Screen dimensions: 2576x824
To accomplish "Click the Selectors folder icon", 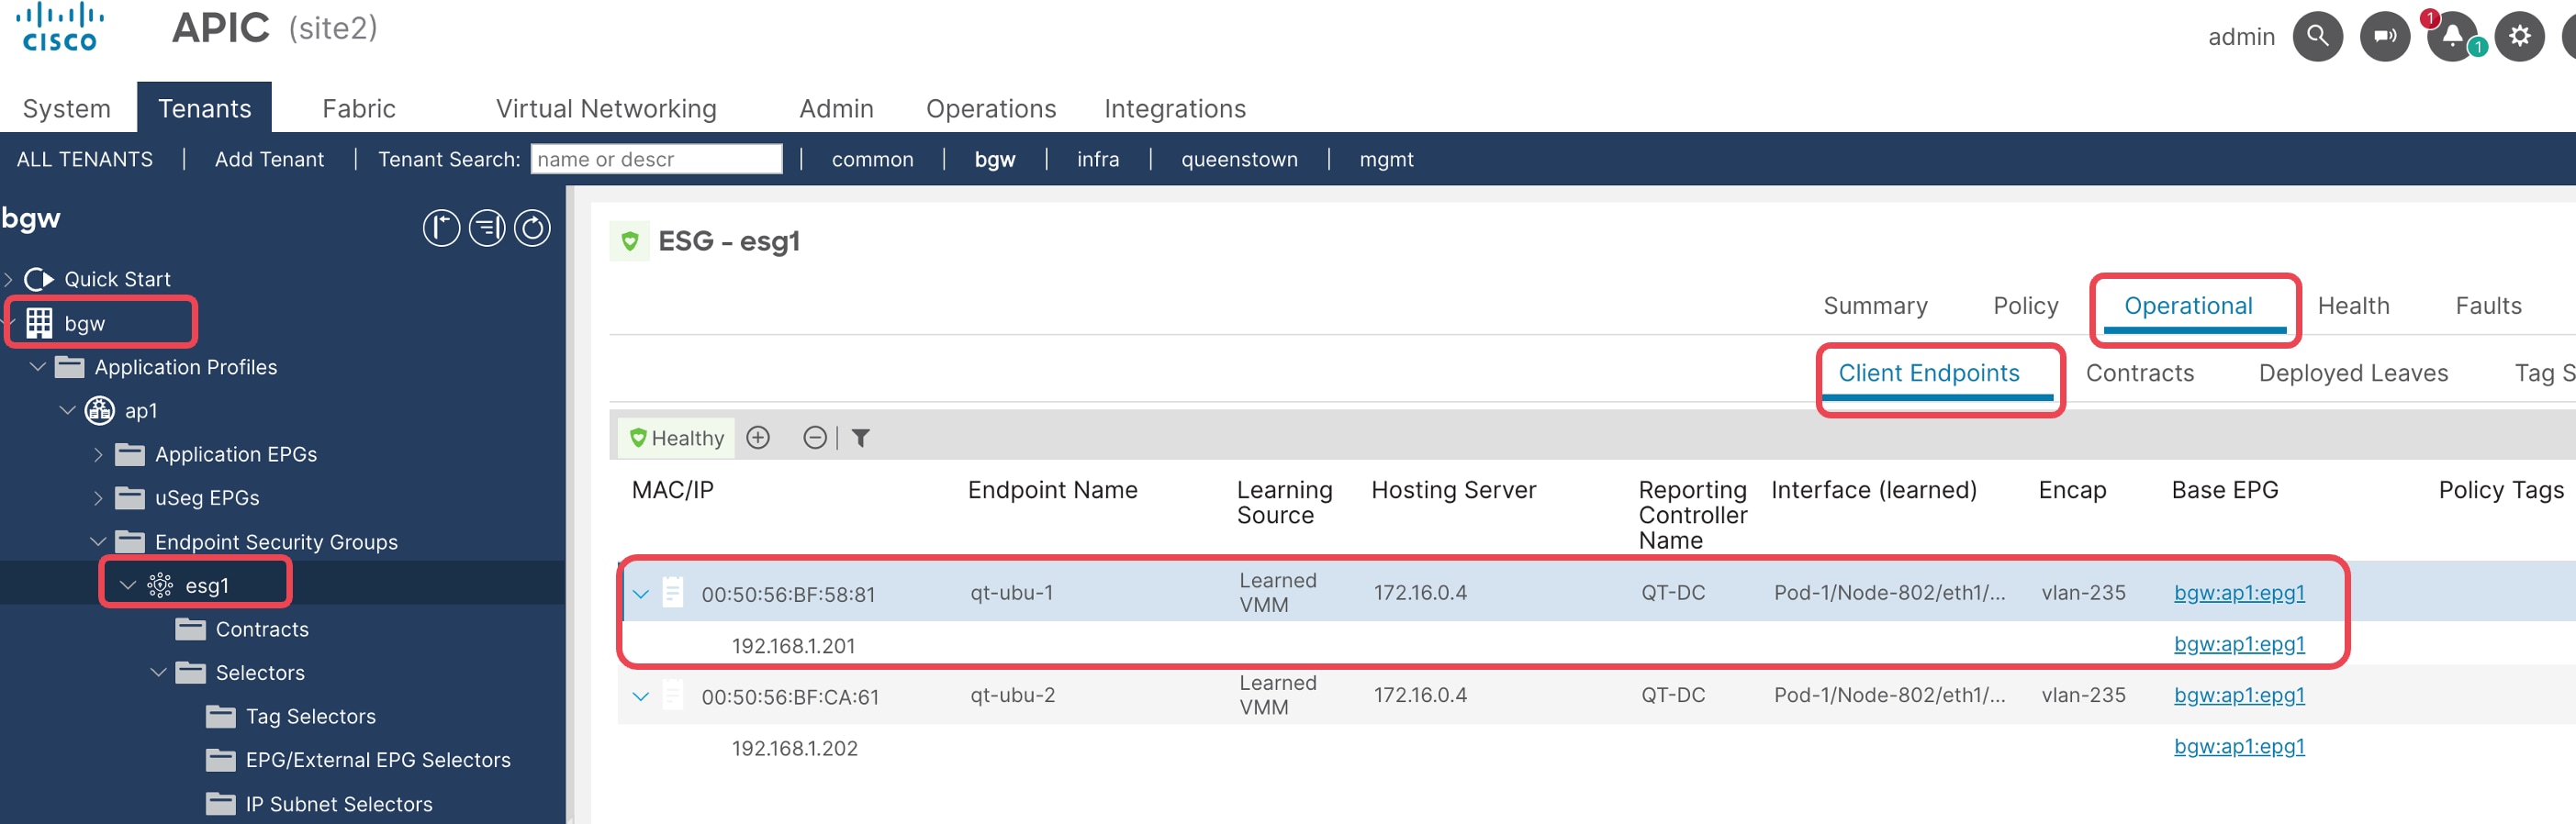I will (x=190, y=672).
